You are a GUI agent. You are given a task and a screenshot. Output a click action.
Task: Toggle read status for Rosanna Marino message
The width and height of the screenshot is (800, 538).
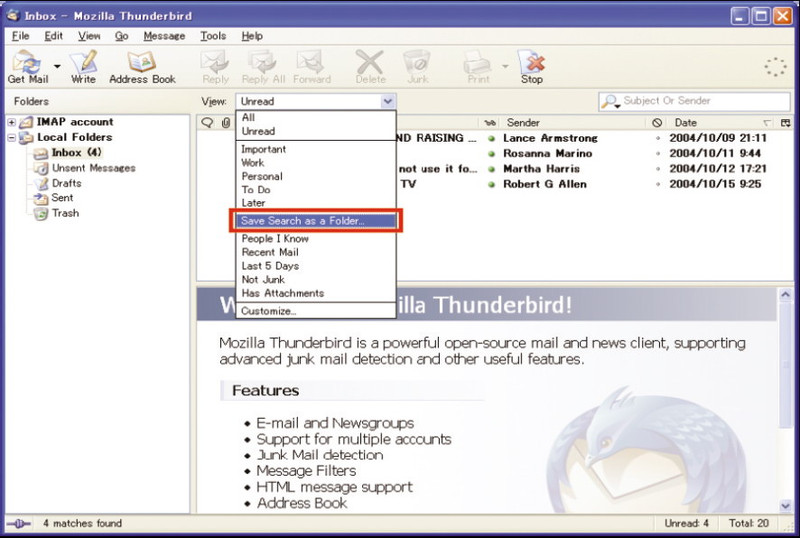click(491, 154)
